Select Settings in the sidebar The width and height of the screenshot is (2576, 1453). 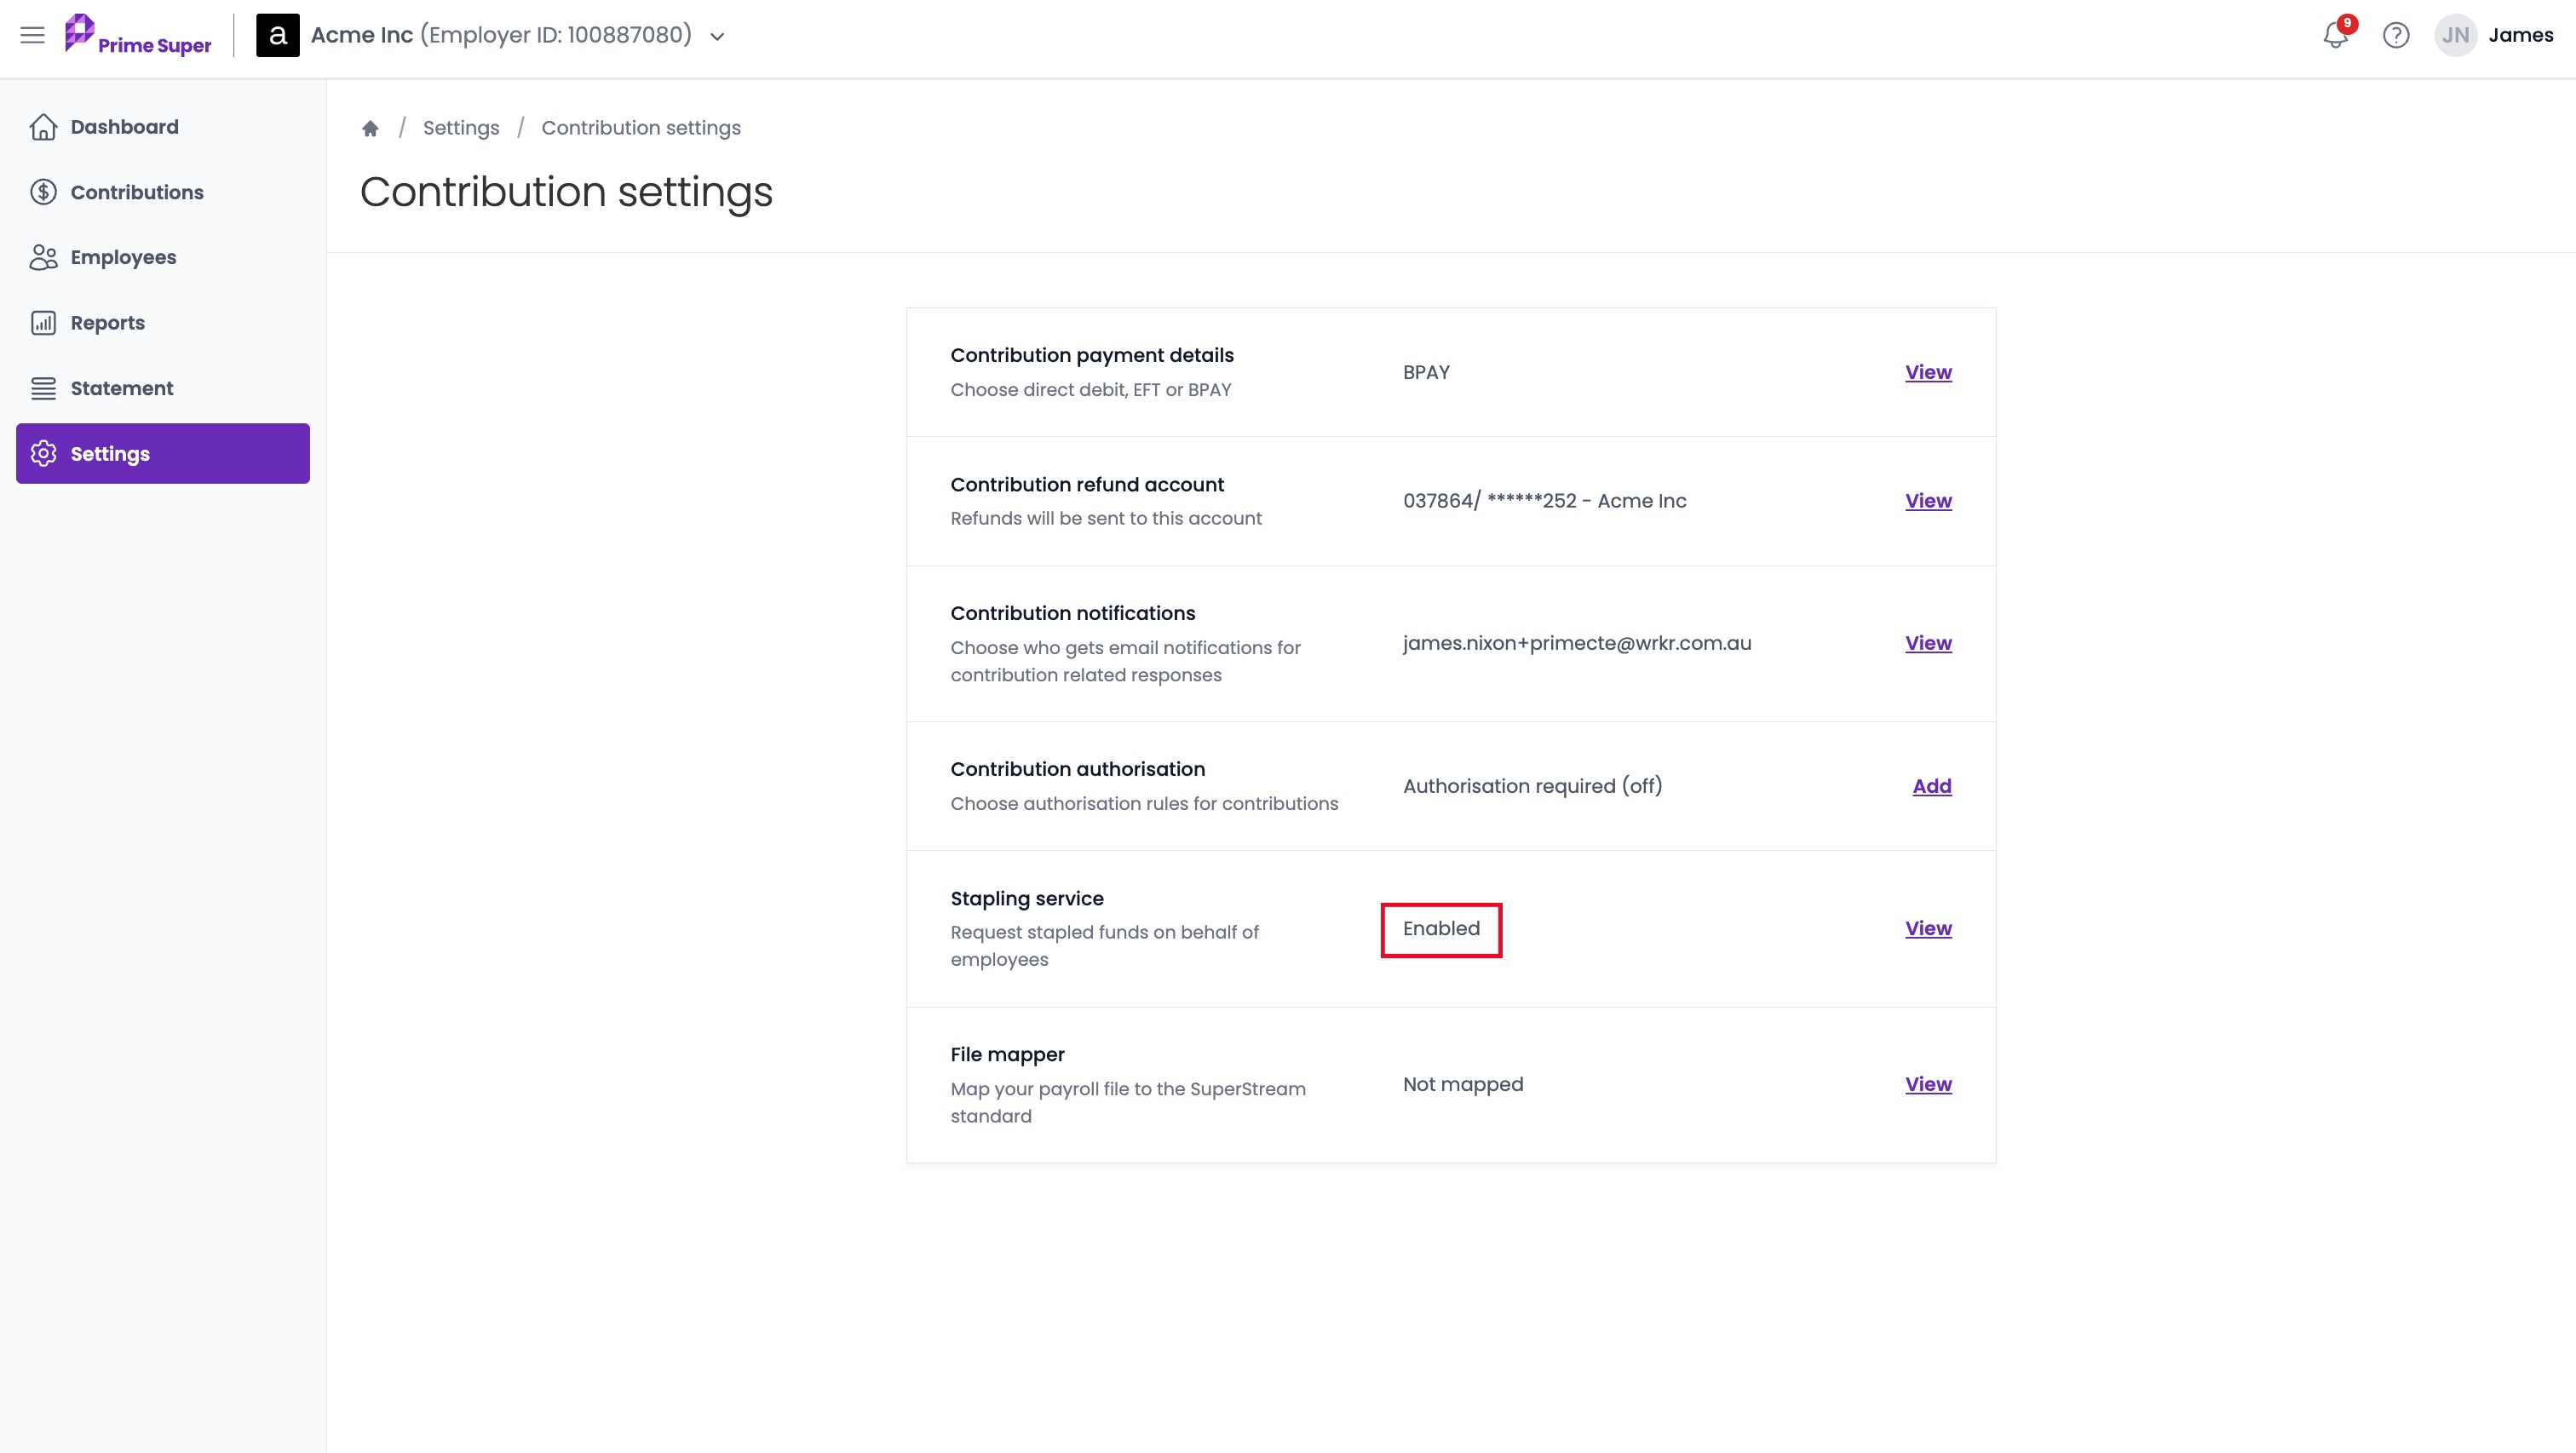point(163,453)
